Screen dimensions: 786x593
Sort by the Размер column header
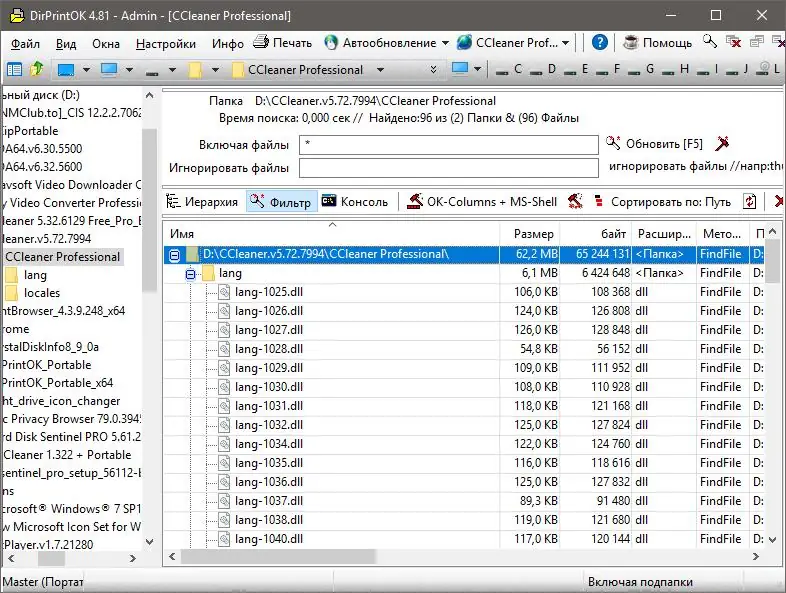(530, 234)
